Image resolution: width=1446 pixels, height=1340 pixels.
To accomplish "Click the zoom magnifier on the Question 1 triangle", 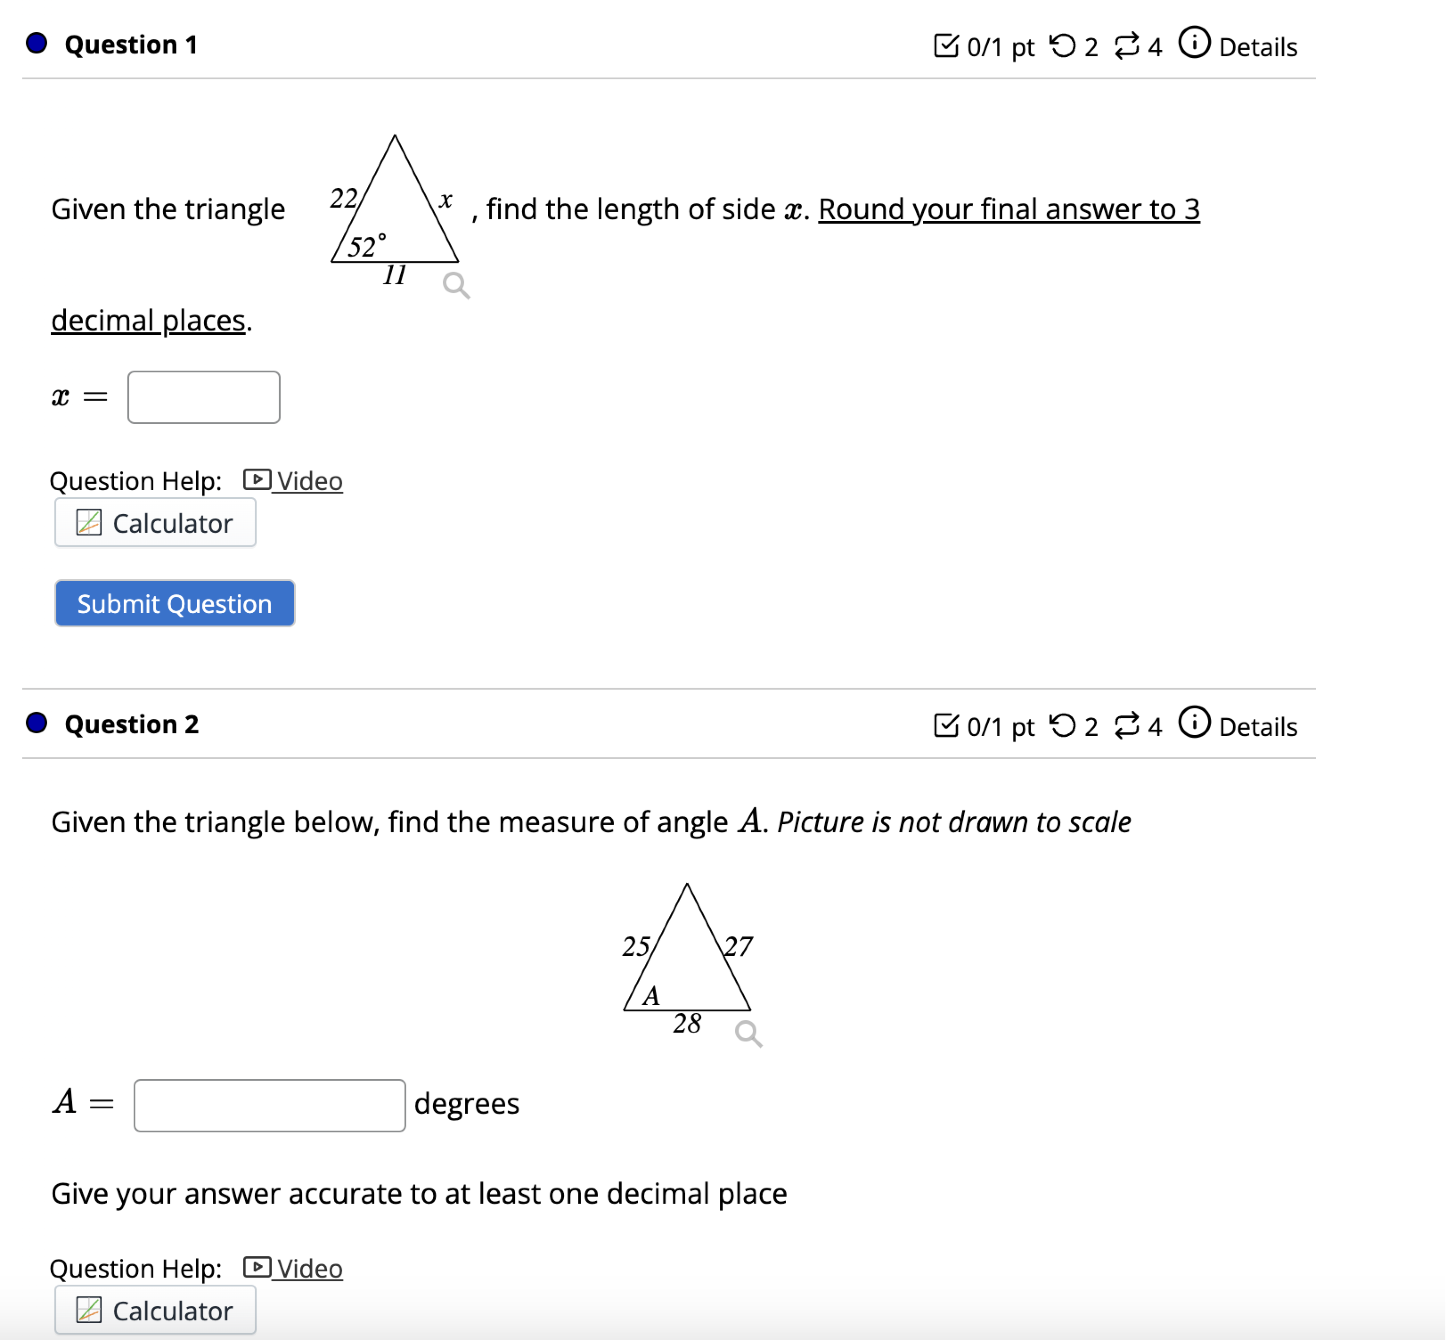I will pyautogui.click(x=455, y=285).
